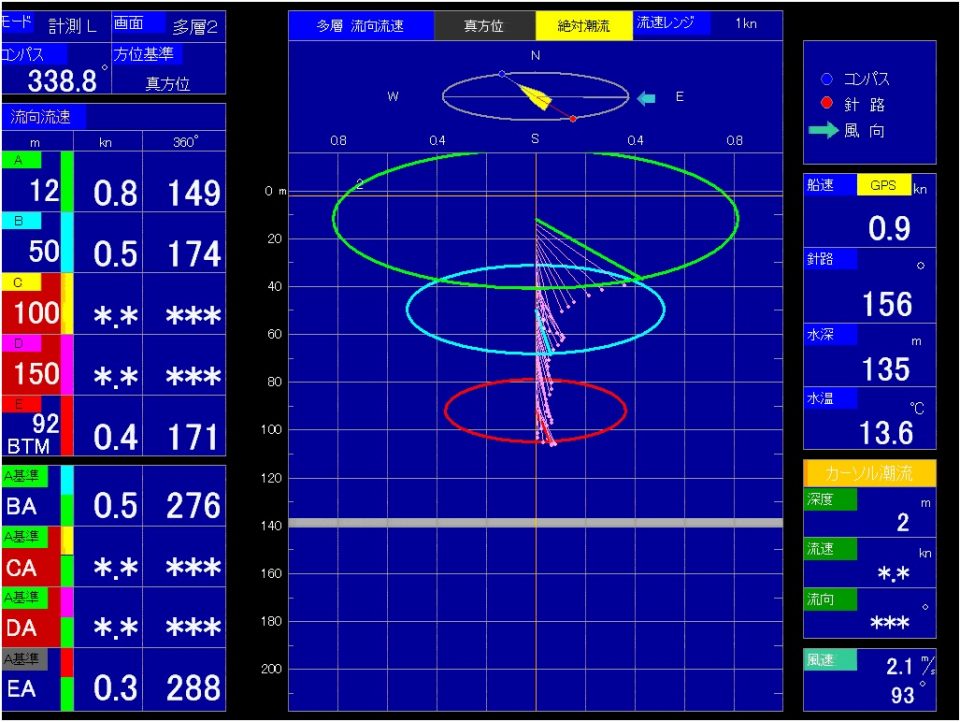Click the 画面 label
The height and width of the screenshot is (722, 960).
coord(138,23)
